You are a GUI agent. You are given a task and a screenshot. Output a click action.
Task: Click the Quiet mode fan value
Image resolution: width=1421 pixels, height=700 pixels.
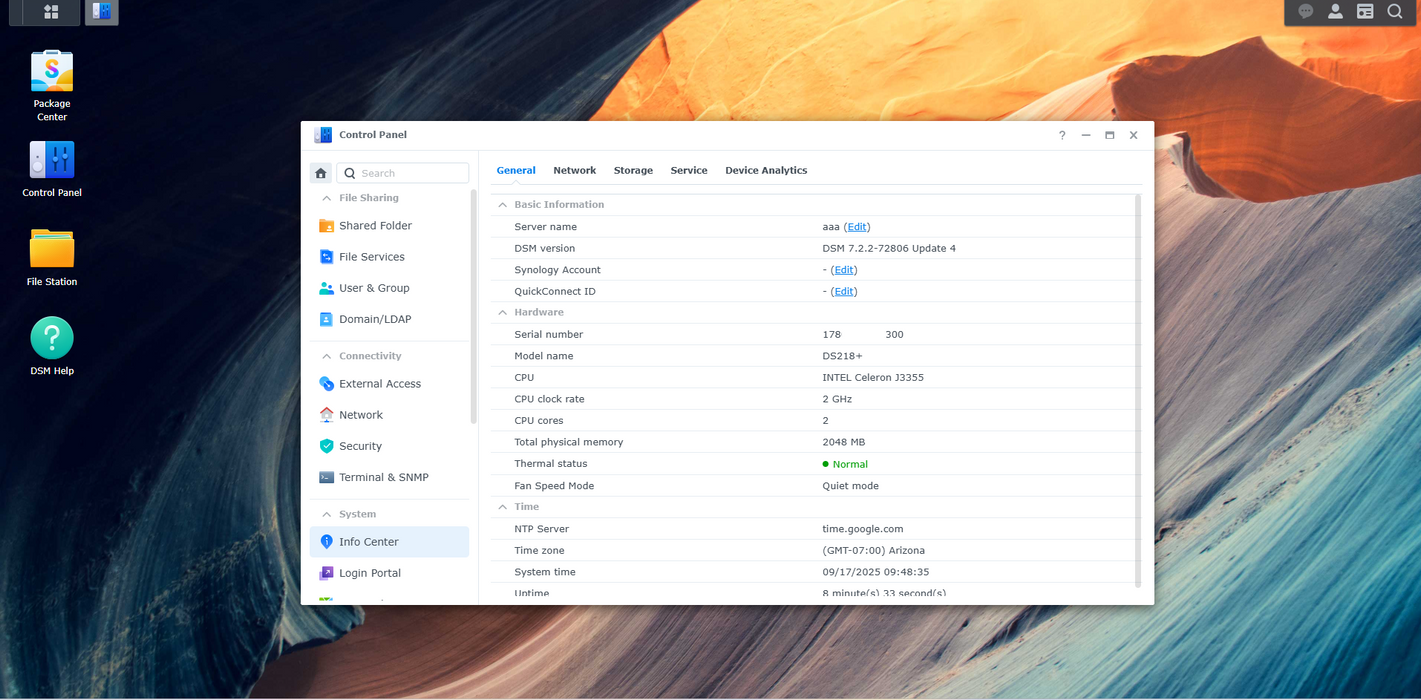pyautogui.click(x=850, y=486)
